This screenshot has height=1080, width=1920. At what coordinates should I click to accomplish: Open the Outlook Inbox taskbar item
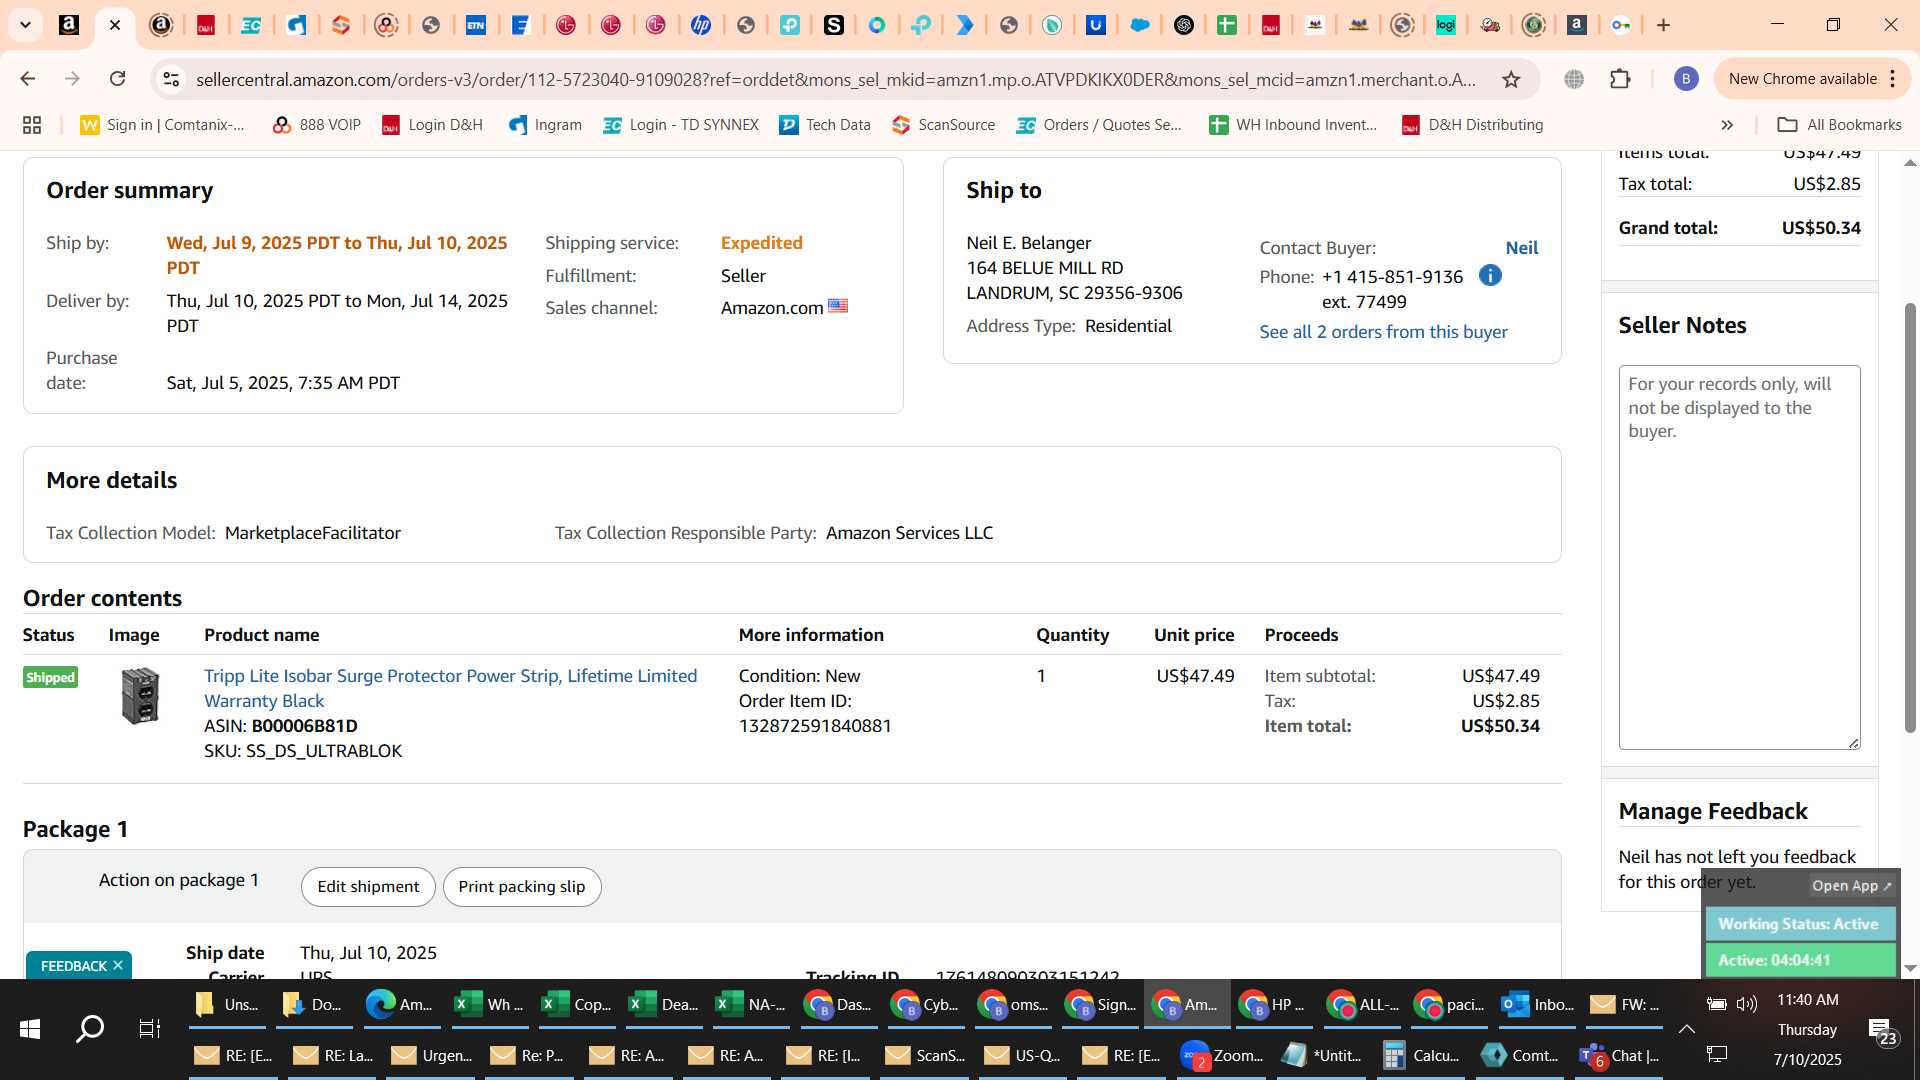pos(1537,1004)
